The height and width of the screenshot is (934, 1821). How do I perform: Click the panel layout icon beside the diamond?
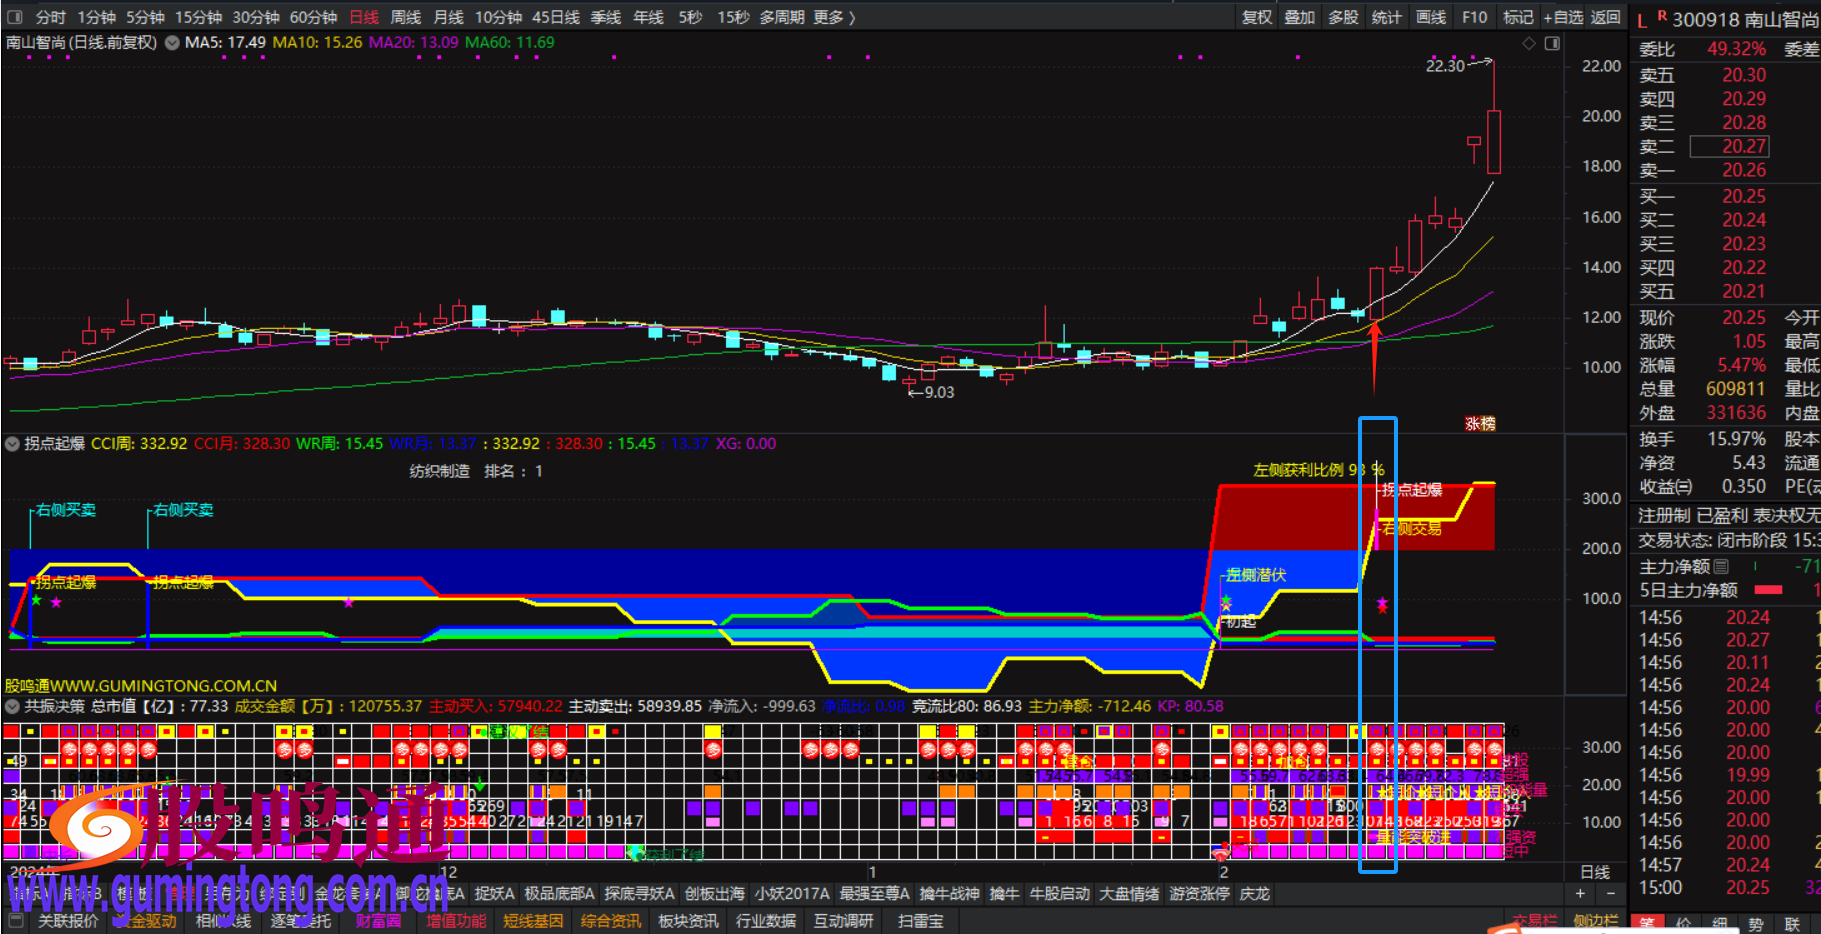pyautogui.click(x=1552, y=43)
